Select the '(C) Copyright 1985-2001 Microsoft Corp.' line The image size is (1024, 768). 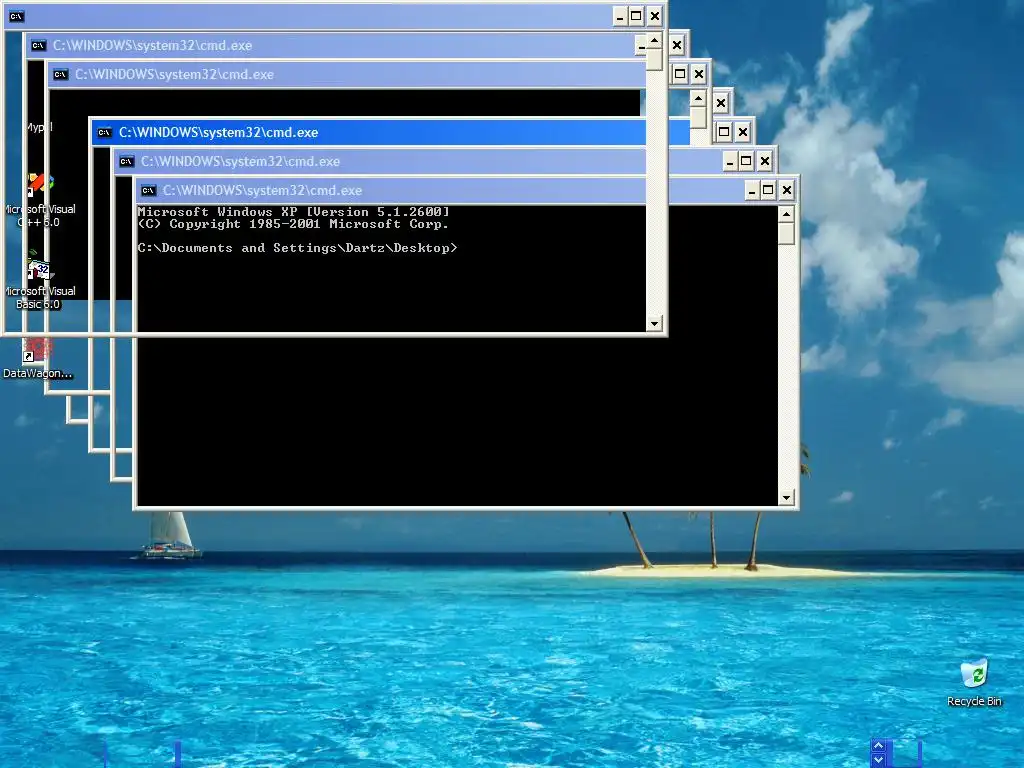pyautogui.click(x=294, y=224)
